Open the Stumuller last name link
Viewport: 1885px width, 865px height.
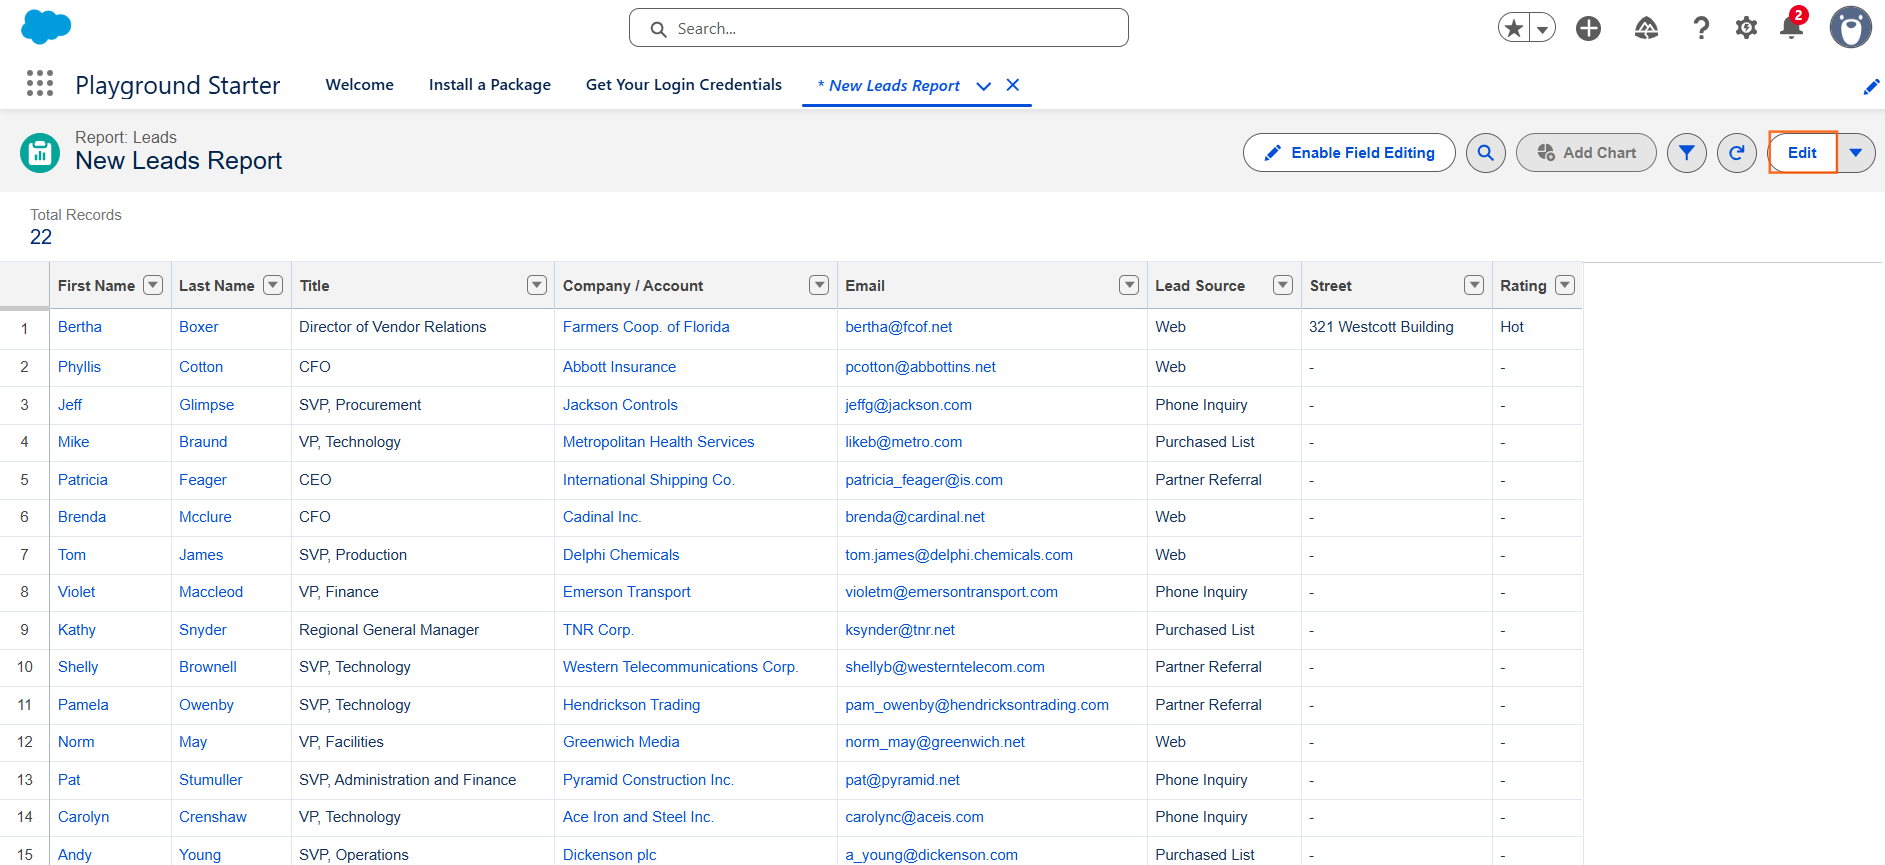[211, 780]
